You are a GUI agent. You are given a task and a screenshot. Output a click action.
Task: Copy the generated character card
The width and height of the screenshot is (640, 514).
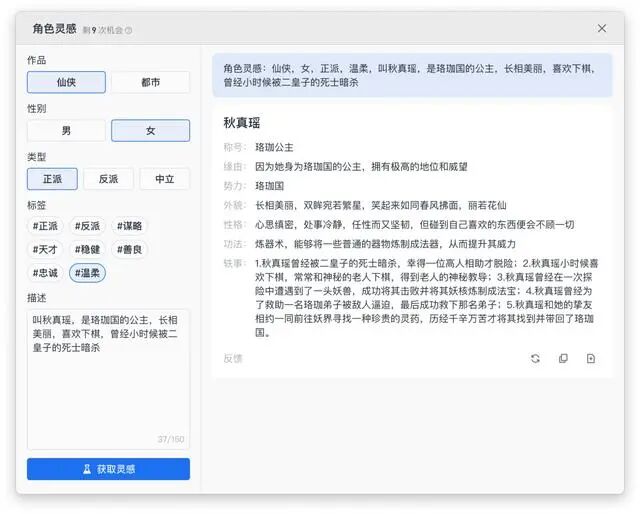pyautogui.click(x=563, y=358)
